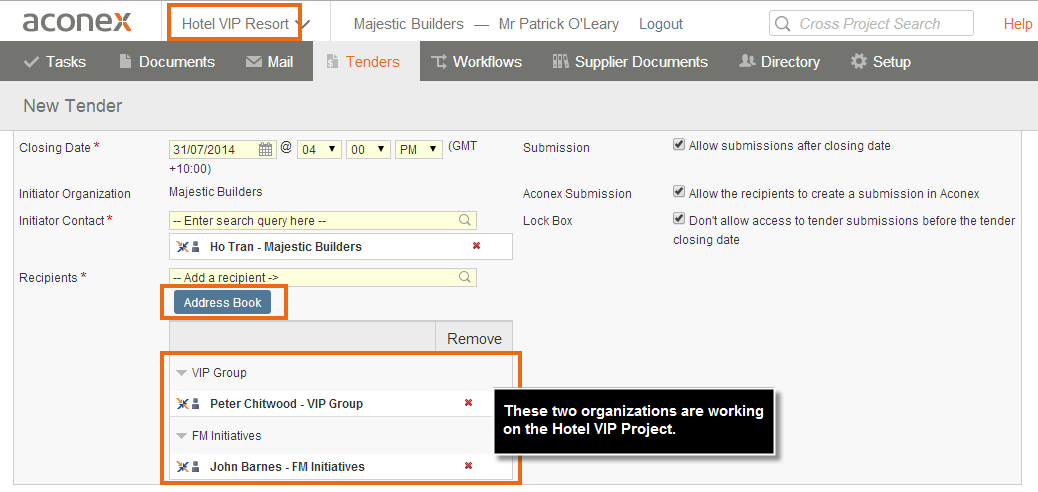Open the Workflows tab
Screen dimensions: 1038x492
[x=477, y=62]
